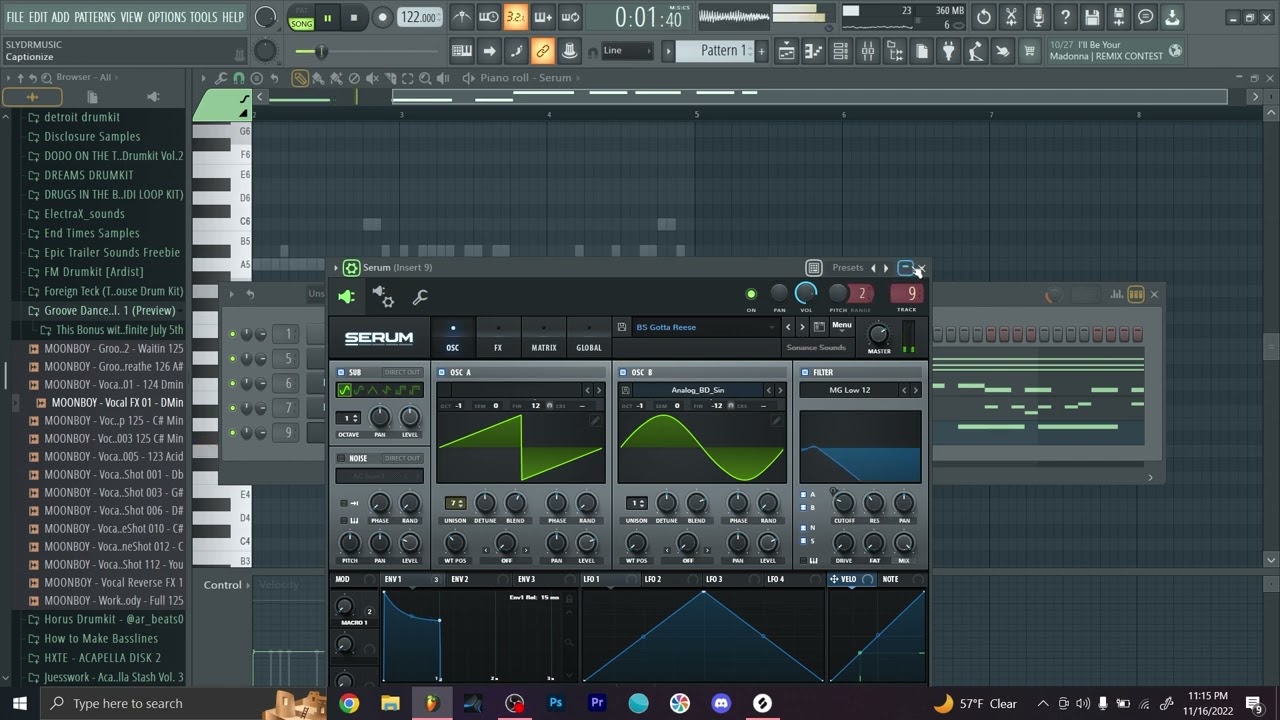Switch to Serum MATRIX tab
This screenshot has width=1280, height=720.
[x=544, y=338]
